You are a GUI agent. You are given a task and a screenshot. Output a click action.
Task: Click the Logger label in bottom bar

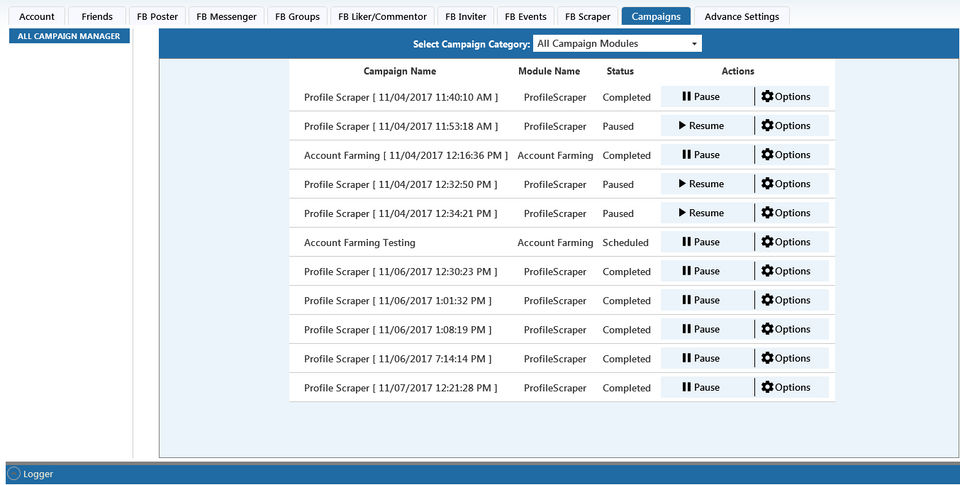[38, 474]
